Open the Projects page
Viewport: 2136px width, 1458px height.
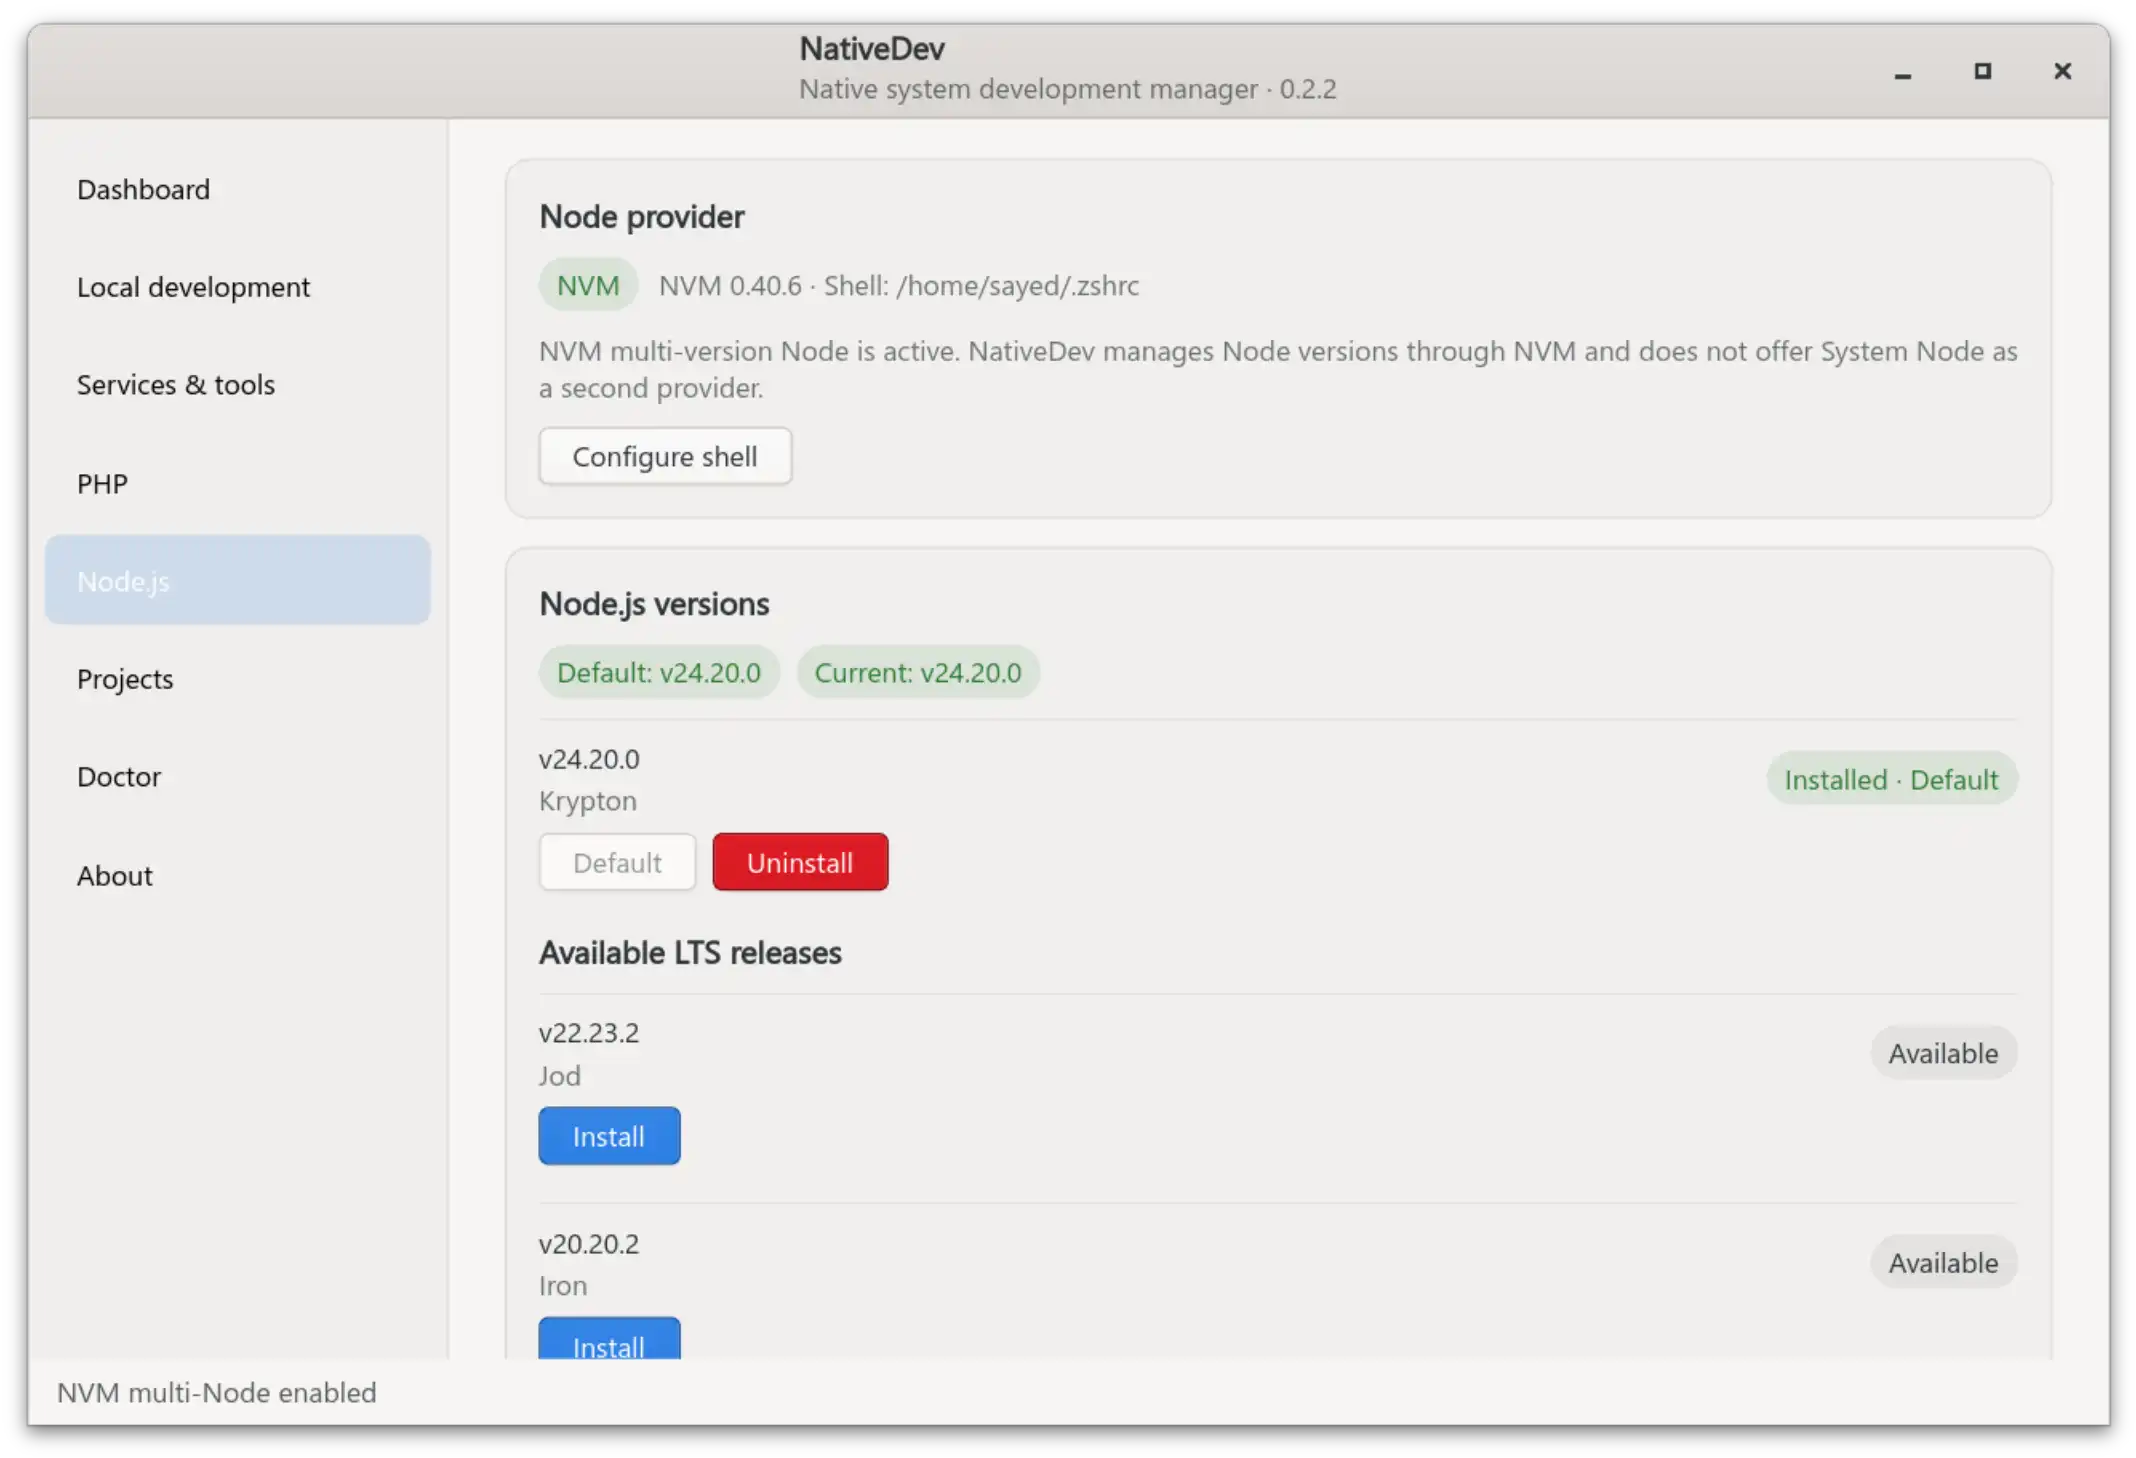pos(237,679)
